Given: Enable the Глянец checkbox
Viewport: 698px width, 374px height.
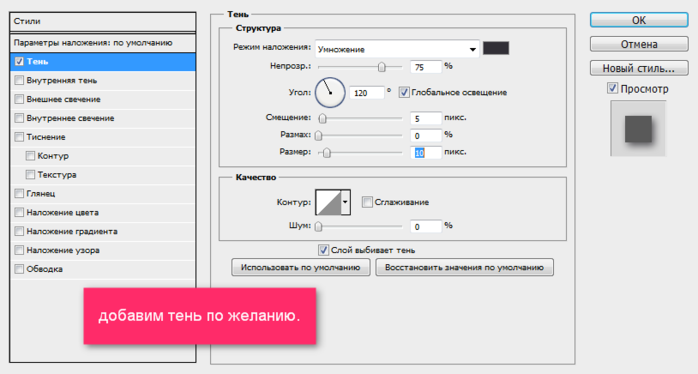Looking at the screenshot, I should point(19,193).
